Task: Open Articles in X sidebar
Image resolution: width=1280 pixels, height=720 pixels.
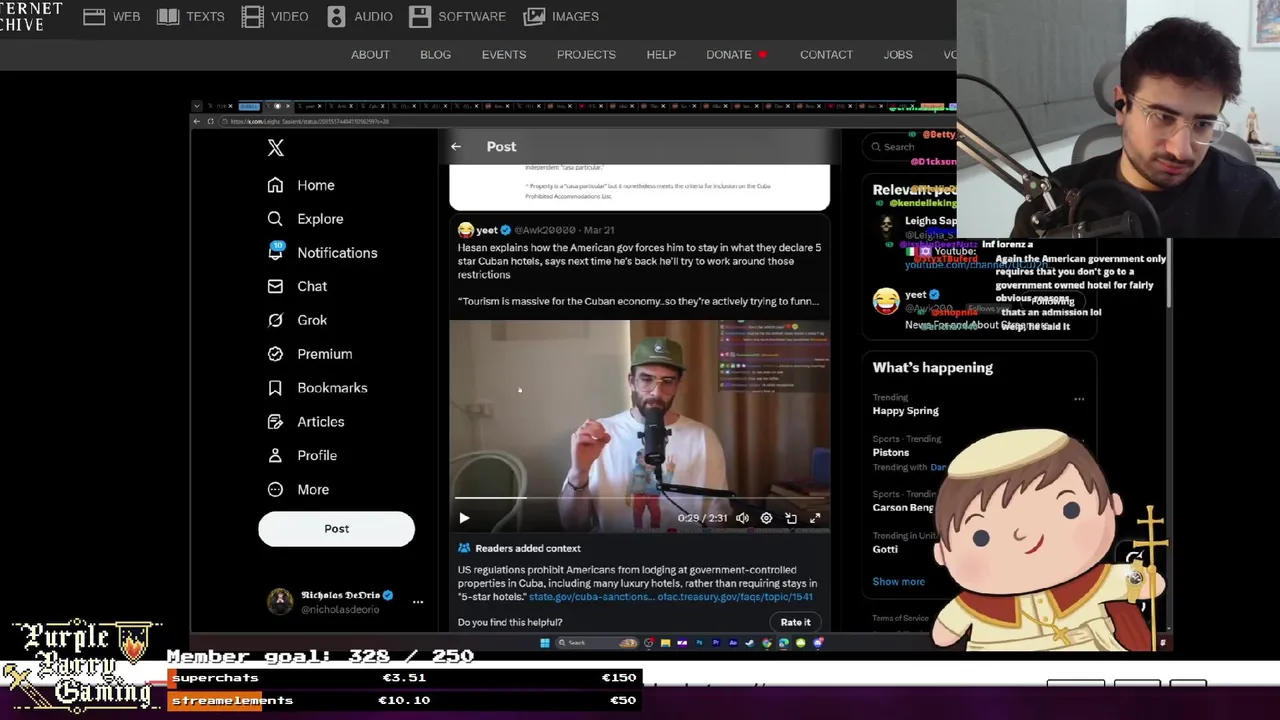Action: 306,422
